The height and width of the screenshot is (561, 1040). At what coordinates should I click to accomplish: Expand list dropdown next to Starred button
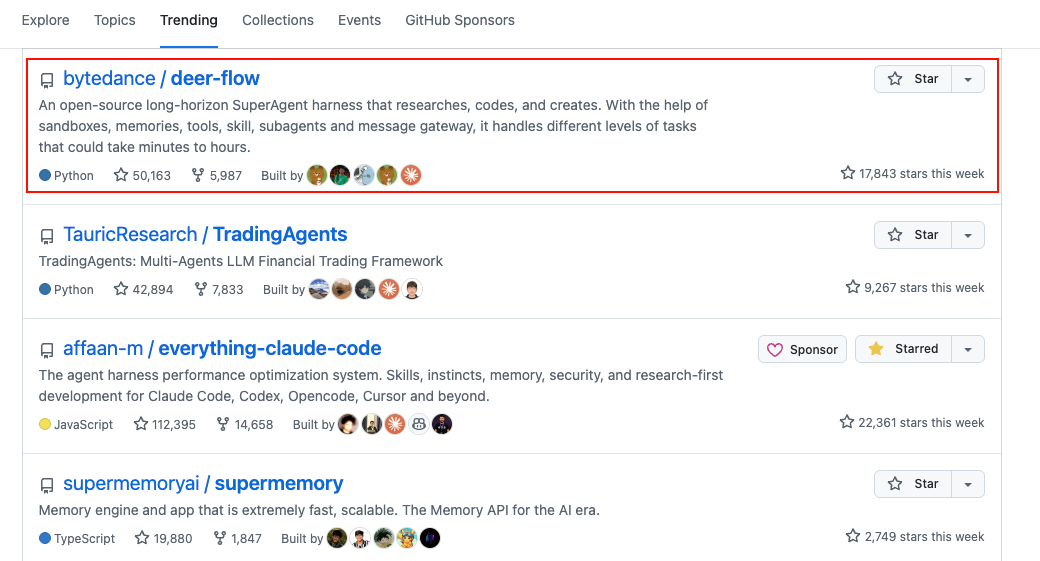click(x=968, y=349)
